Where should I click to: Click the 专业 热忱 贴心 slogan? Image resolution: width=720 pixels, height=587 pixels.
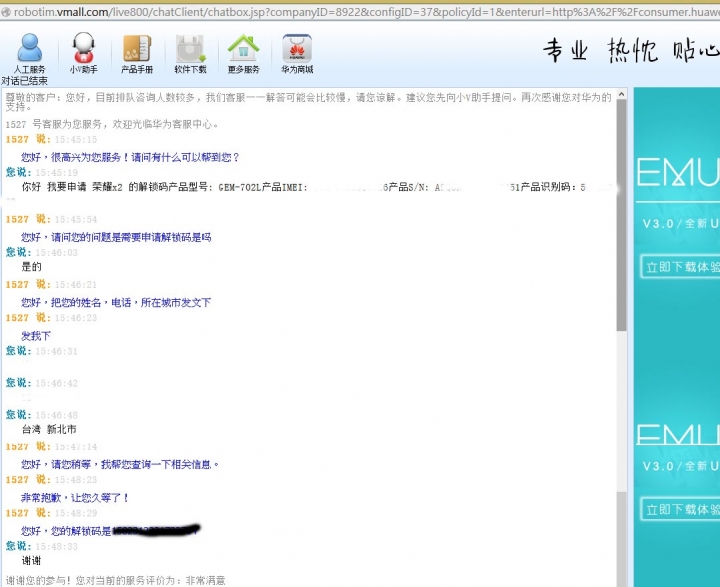click(631, 50)
